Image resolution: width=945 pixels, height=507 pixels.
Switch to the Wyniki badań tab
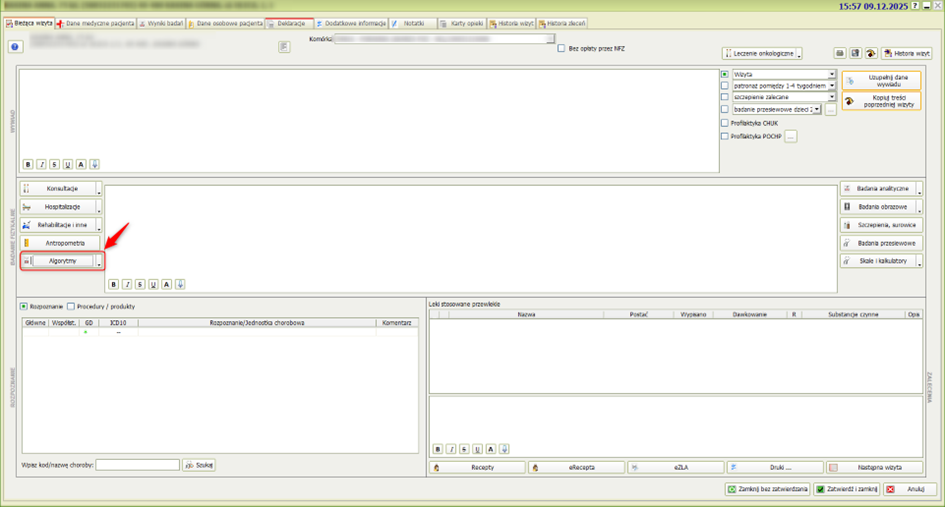[160, 22]
